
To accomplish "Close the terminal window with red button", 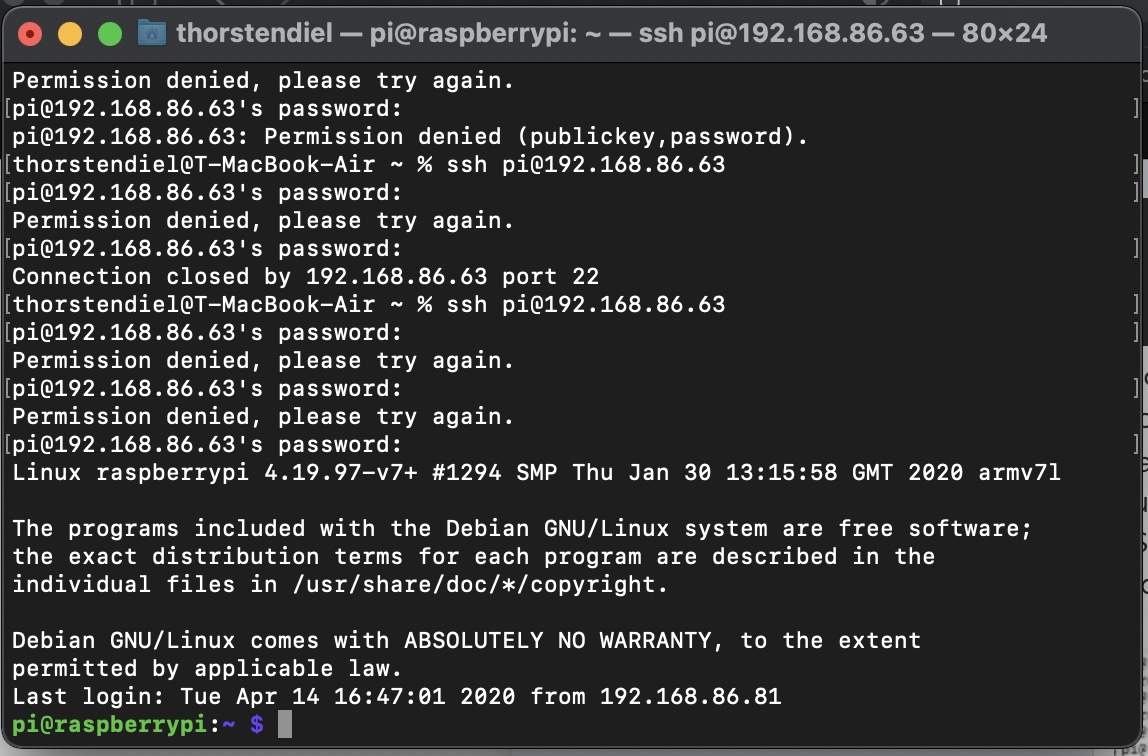I will click(30, 34).
